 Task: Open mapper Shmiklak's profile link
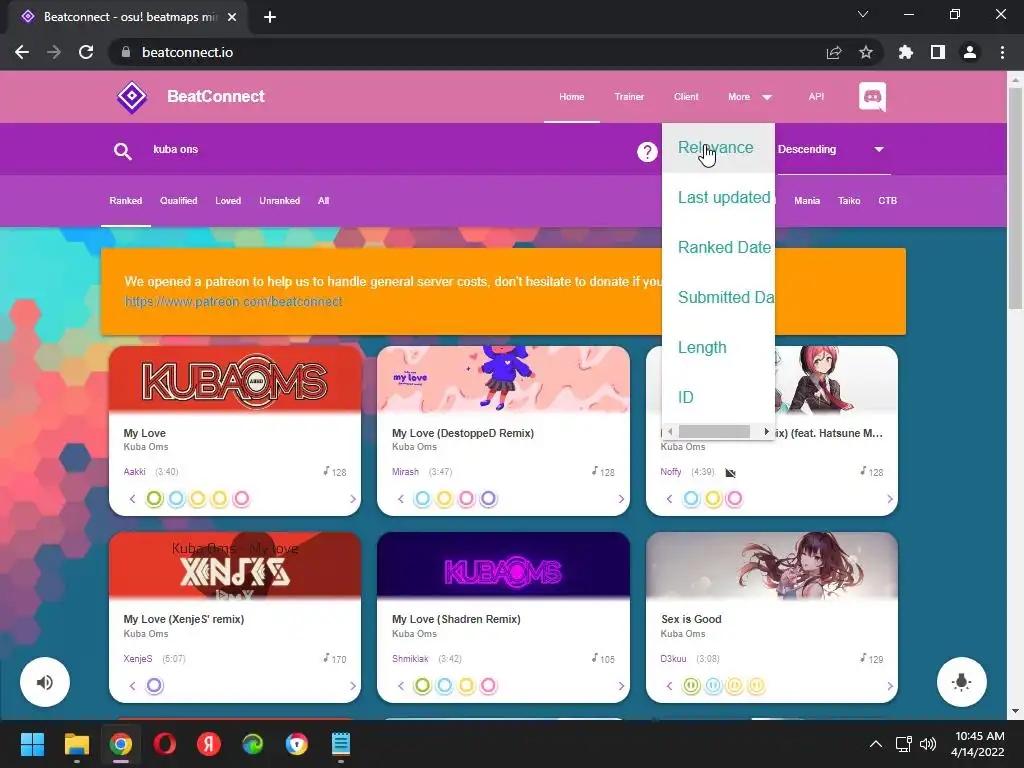click(410, 659)
